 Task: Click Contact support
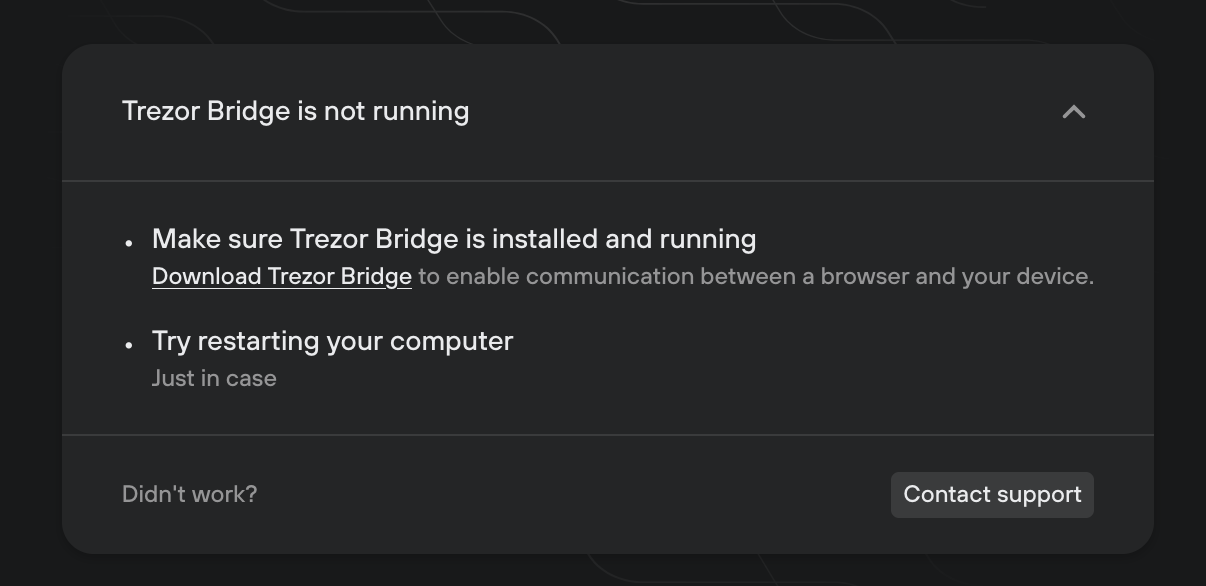tap(991, 494)
